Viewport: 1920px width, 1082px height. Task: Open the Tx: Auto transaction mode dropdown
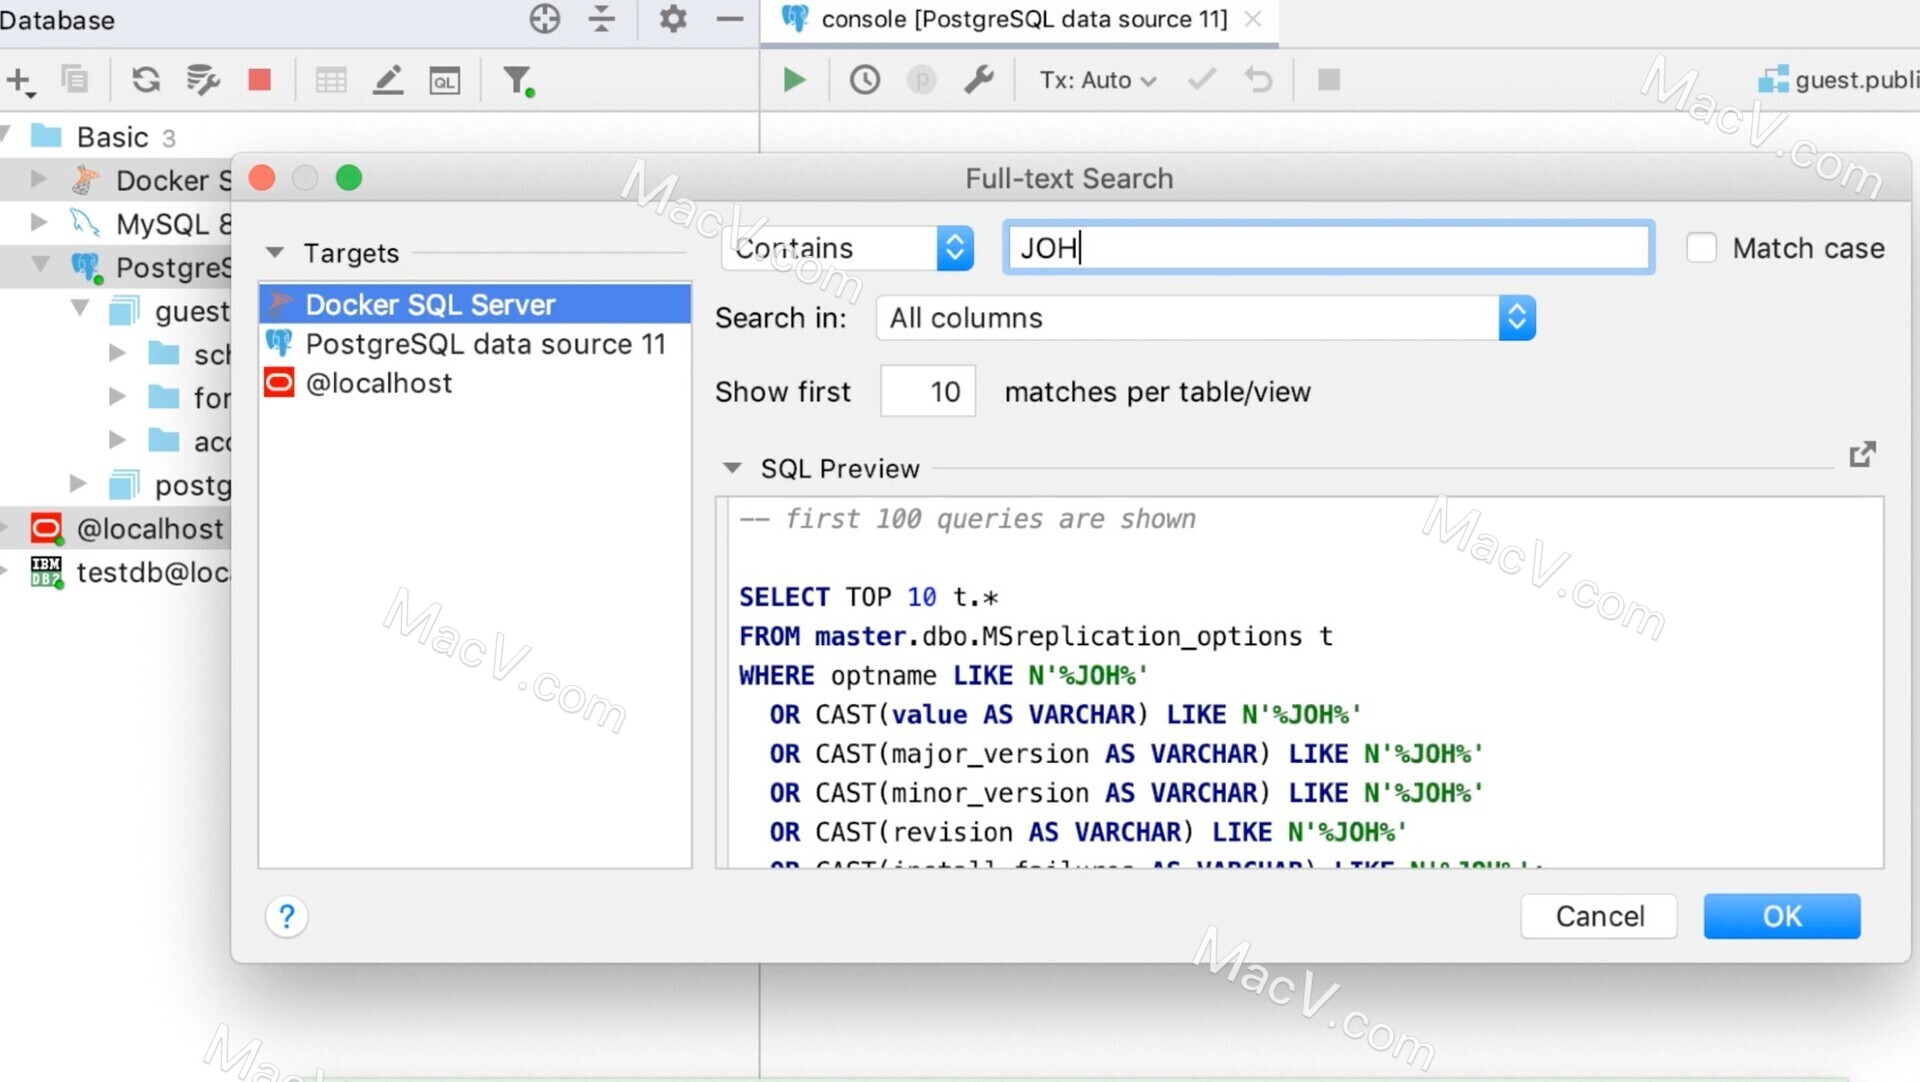pos(1097,80)
